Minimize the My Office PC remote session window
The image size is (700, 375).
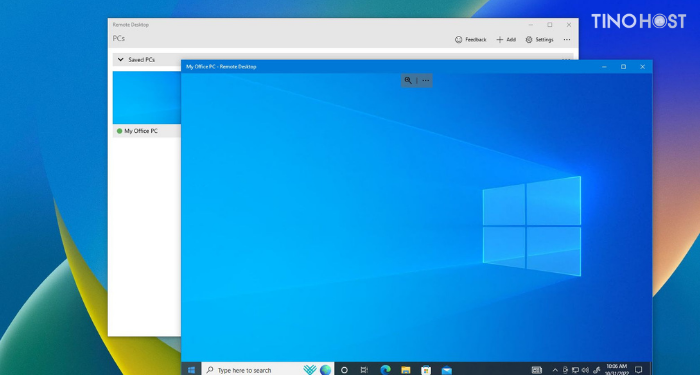click(x=604, y=67)
